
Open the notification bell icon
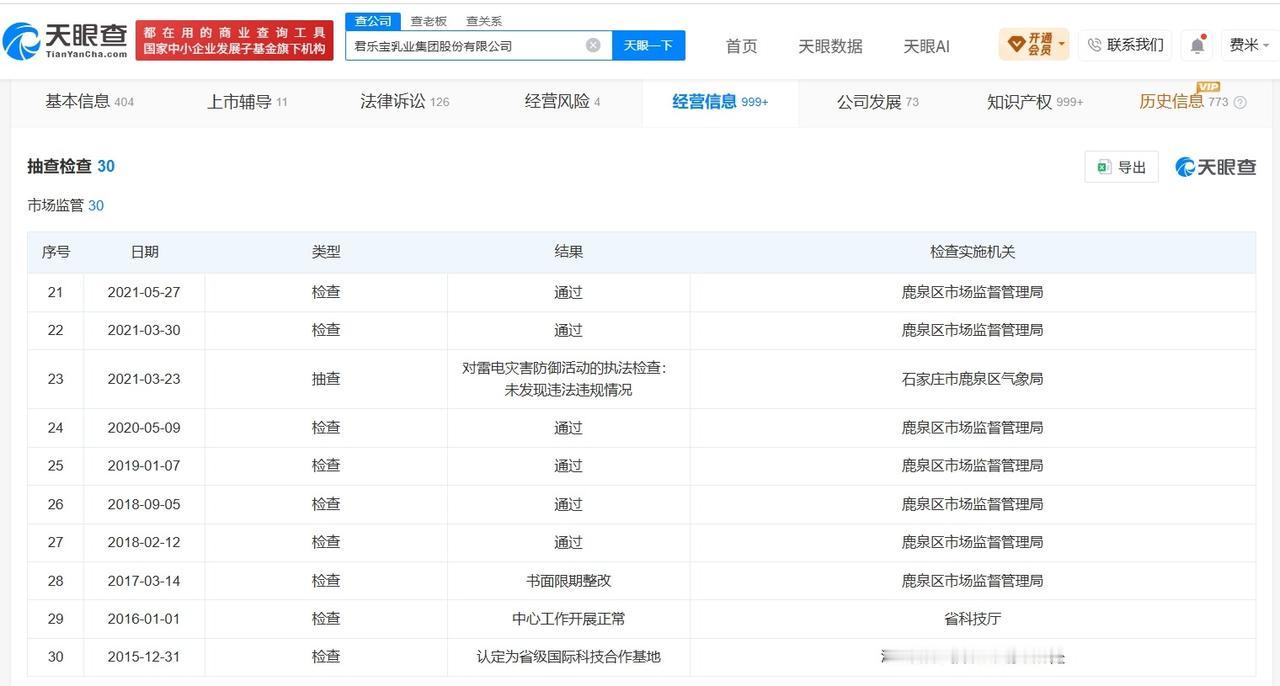[1197, 45]
